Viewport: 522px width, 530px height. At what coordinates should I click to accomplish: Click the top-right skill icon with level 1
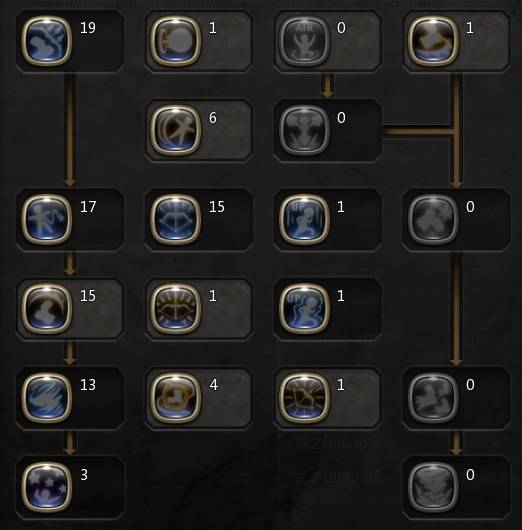[x=433, y=41]
